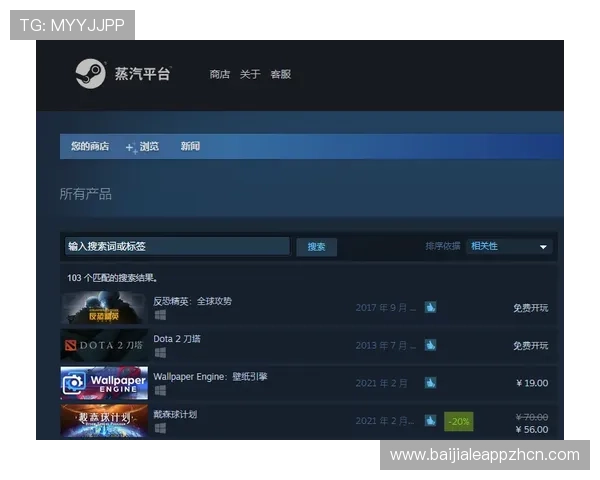The height and width of the screenshot is (480, 600).
Task: Click the sort dropdown arrow
Action: (x=543, y=247)
